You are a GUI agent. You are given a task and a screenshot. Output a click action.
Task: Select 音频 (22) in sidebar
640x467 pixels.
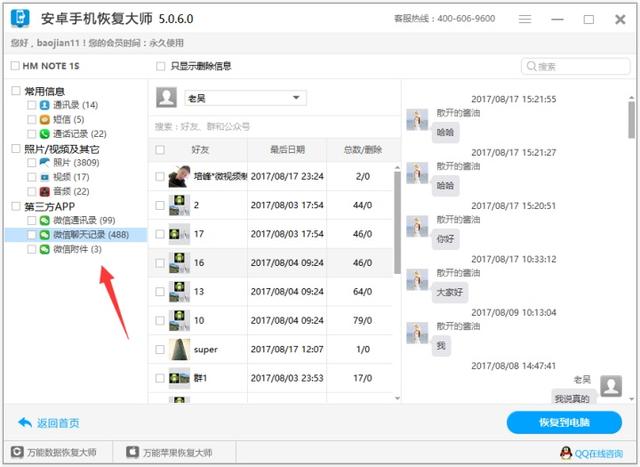click(71, 191)
